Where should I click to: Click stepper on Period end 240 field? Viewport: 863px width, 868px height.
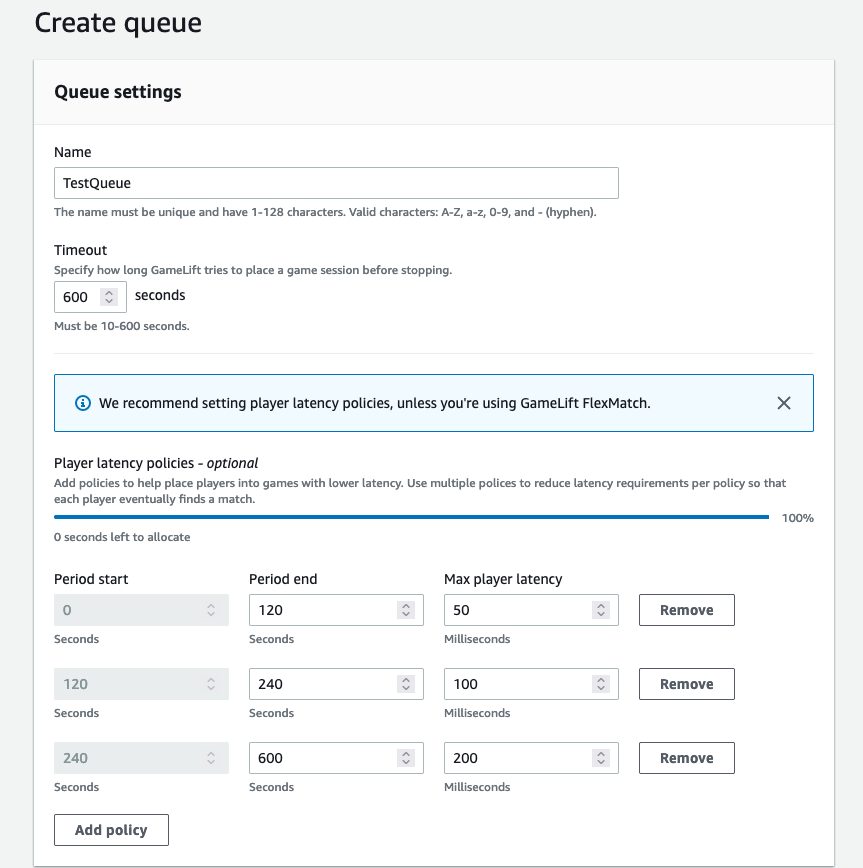[x=405, y=684]
